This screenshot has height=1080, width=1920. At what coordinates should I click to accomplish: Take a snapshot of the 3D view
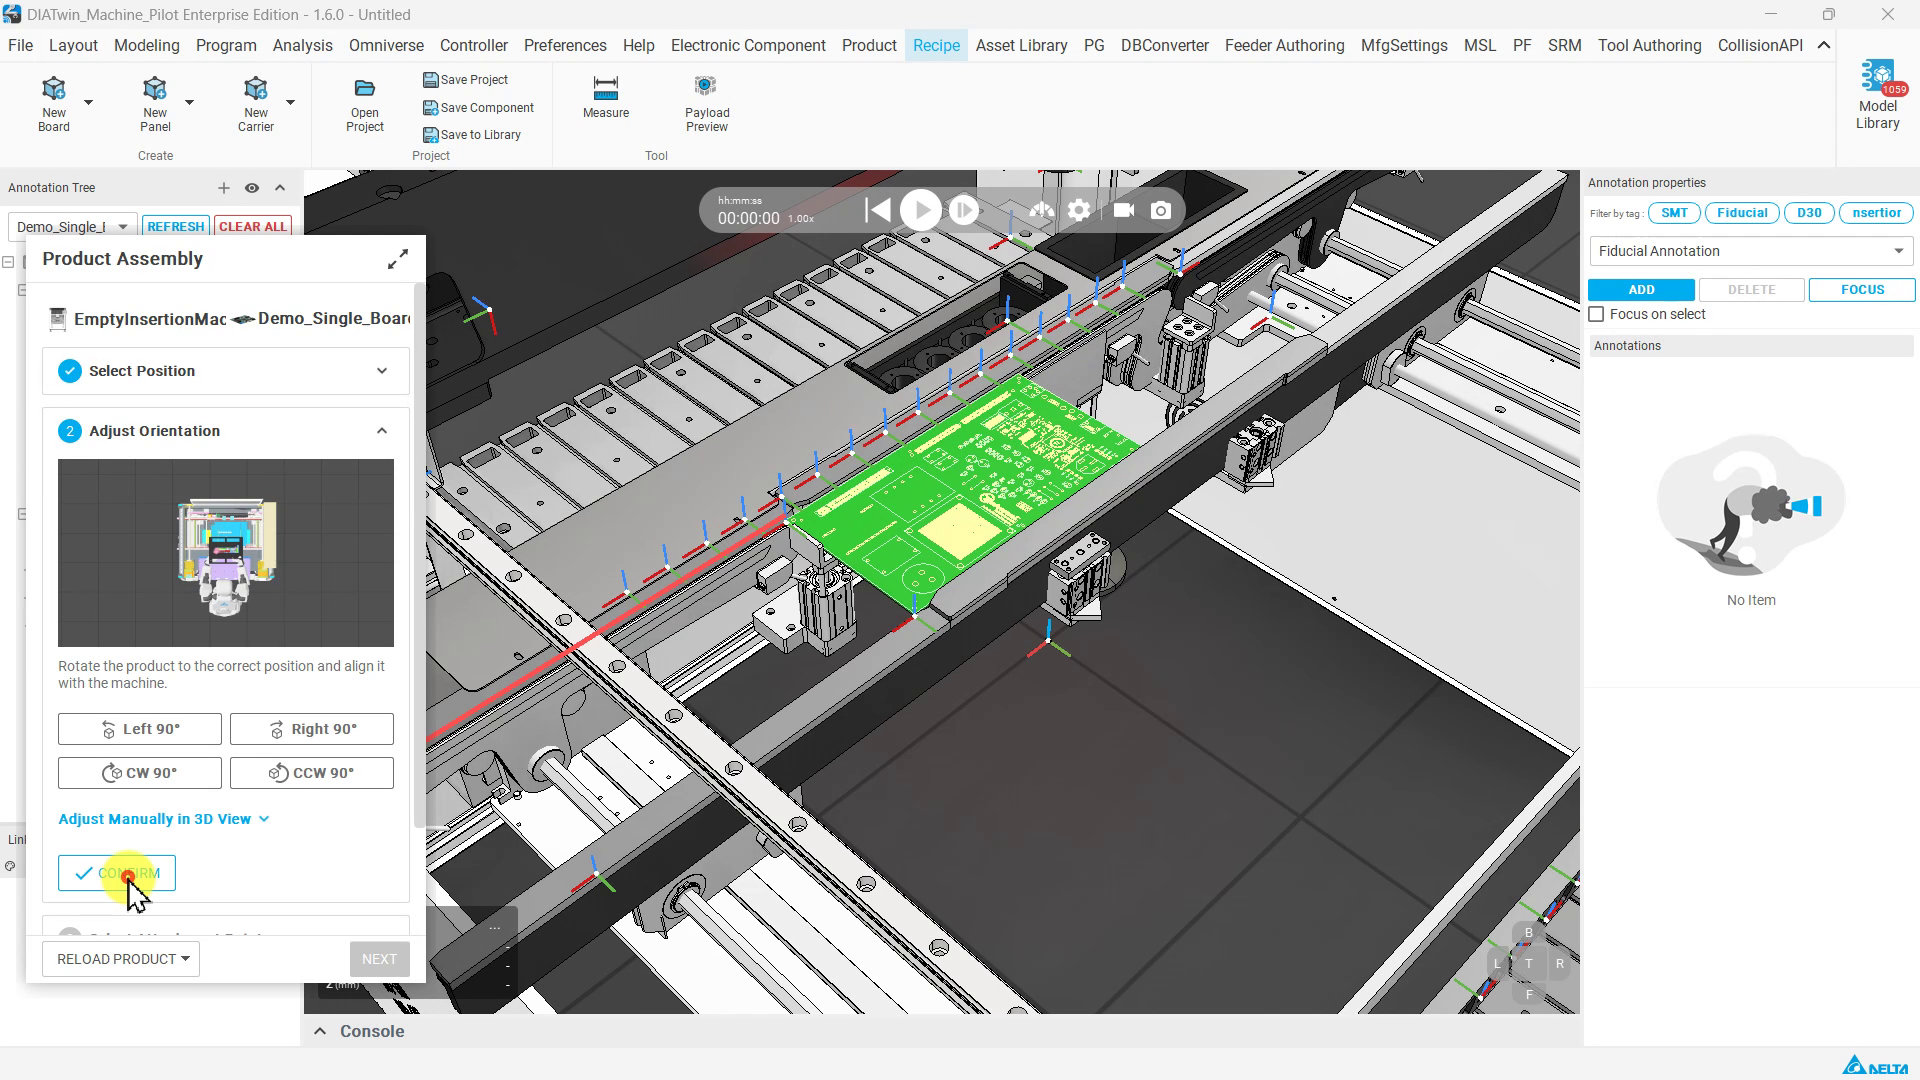coord(1161,211)
